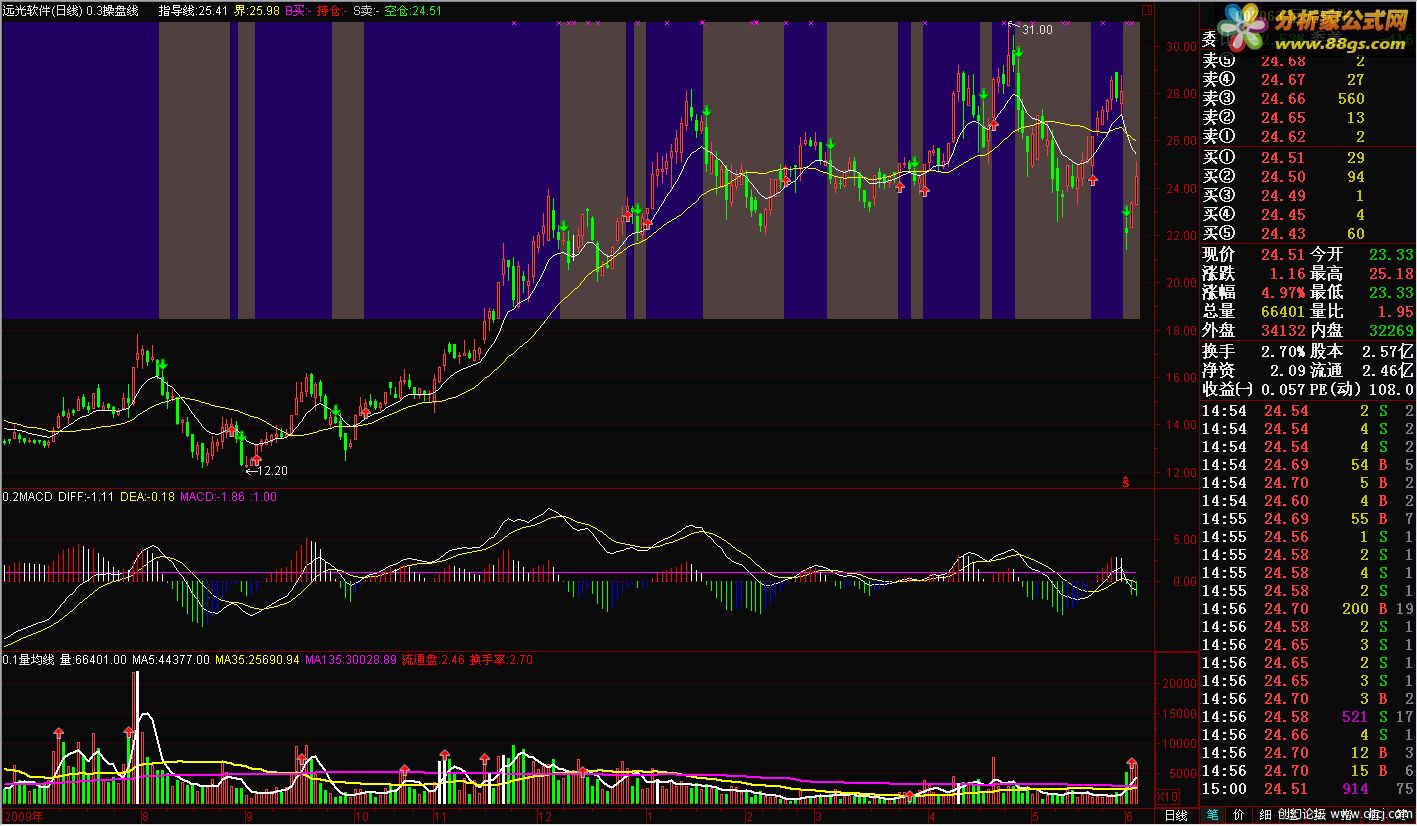The width and height of the screenshot is (1417, 826).
Task: Click the 2009年 label on the time axis
Action: (24, 816)
